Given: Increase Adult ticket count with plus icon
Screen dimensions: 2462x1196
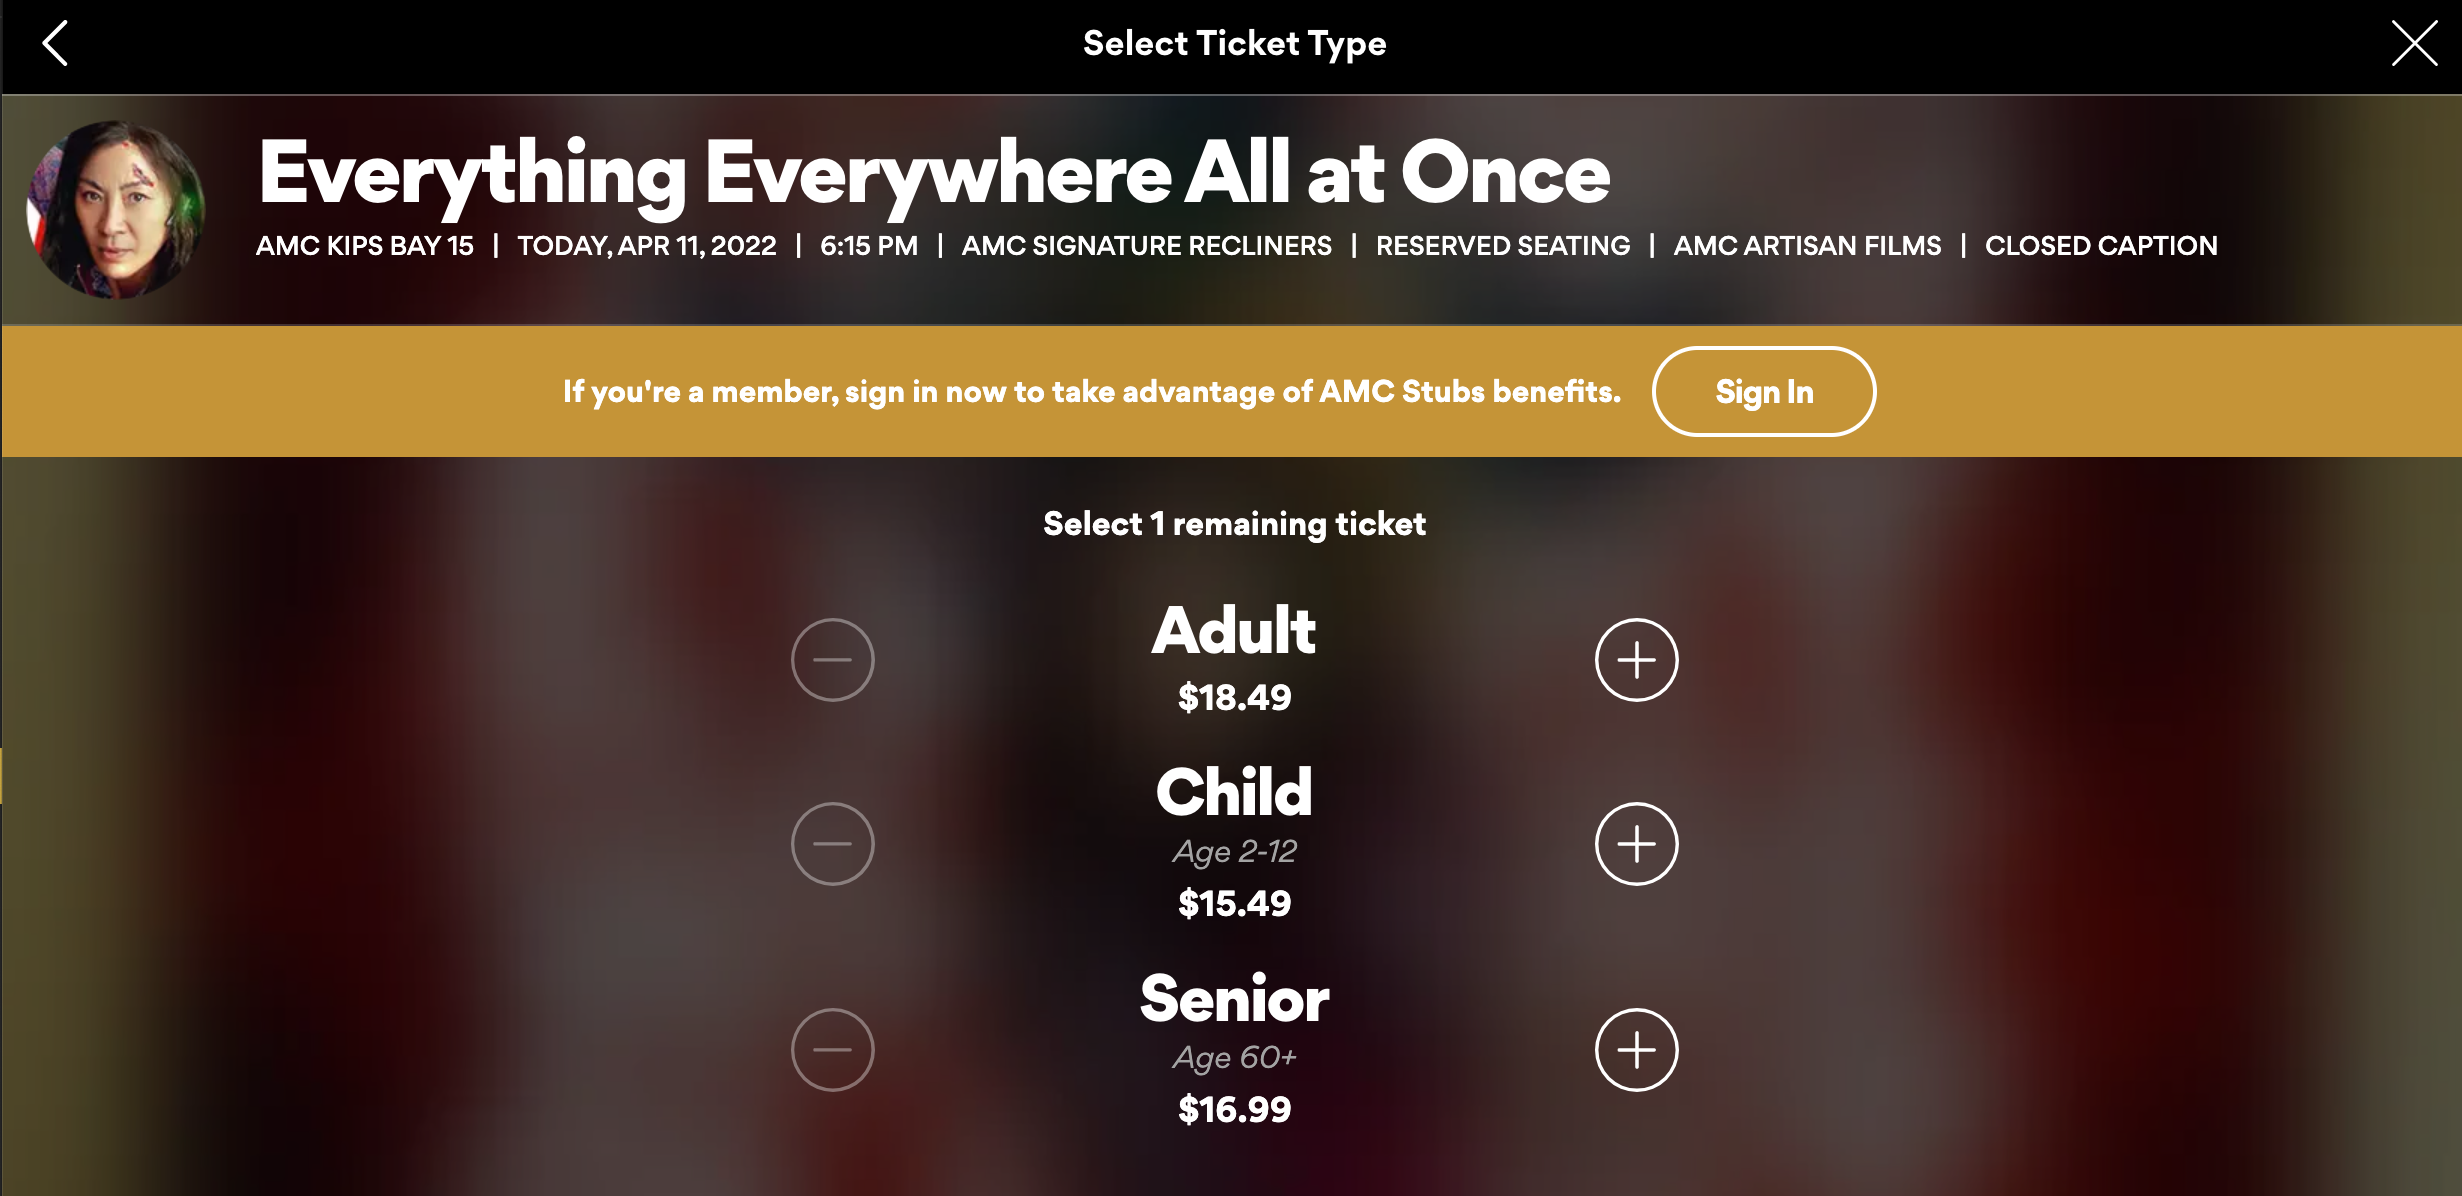Looking at the screenshot, I should [1636, 659].
